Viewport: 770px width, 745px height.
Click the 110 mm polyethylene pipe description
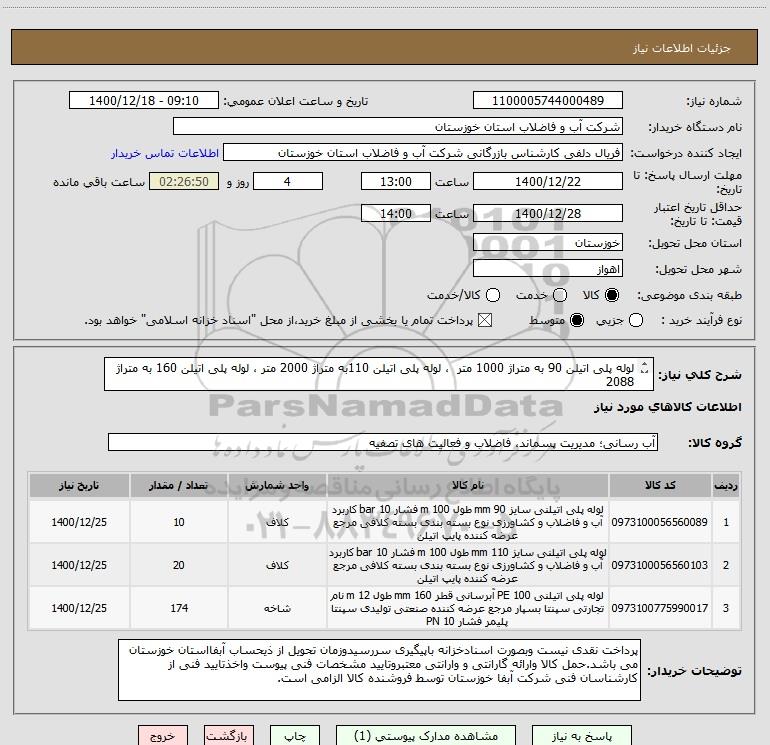pyautogui.click(x=468, y=565)
